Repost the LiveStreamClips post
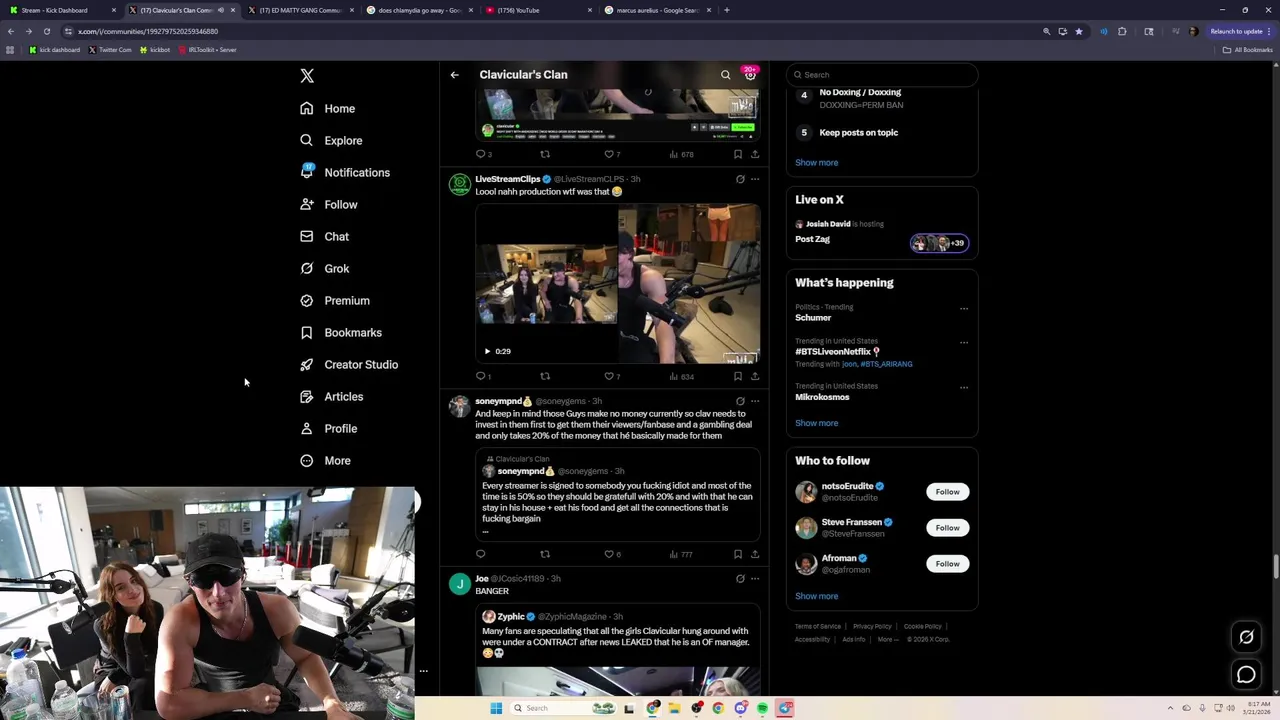The height and width of the screenshot is (720, 1280). tap(545, 376)
